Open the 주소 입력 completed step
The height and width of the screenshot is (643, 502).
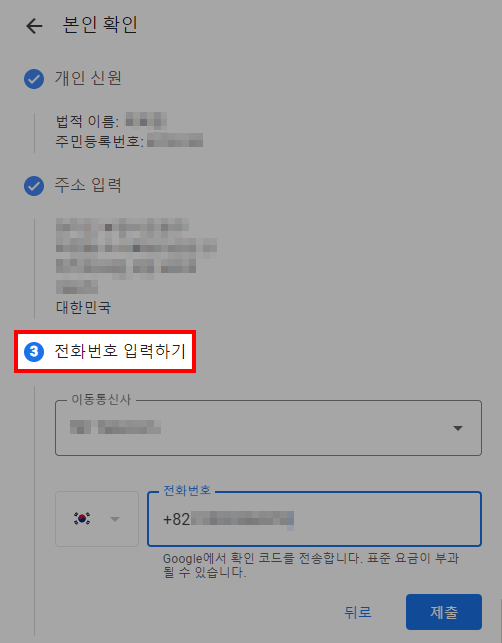pyautogui.click(x=88, y=185)
